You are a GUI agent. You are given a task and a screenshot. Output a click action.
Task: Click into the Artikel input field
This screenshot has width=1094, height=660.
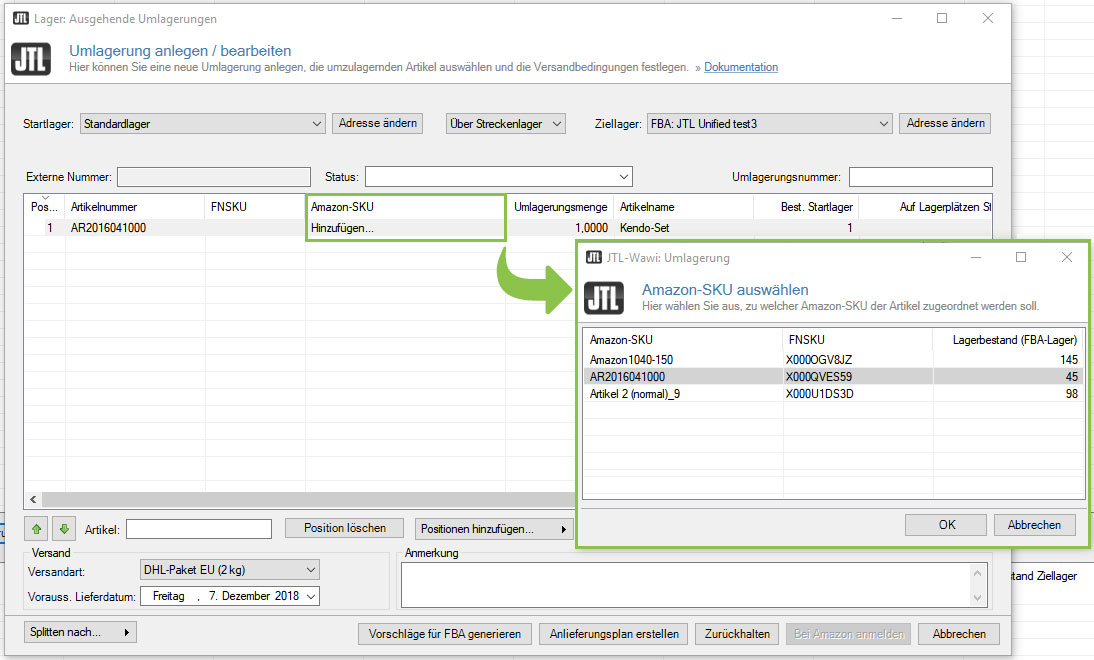(x=198, y=529)
